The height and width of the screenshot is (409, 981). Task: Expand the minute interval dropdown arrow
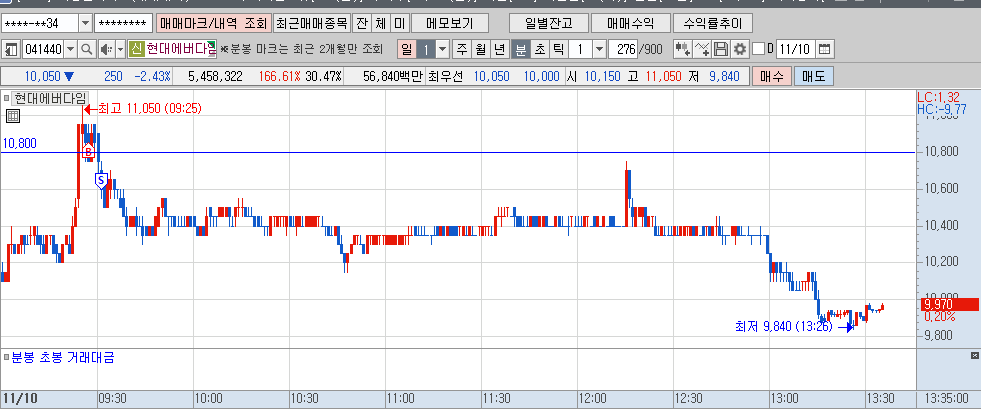[599, 49]
